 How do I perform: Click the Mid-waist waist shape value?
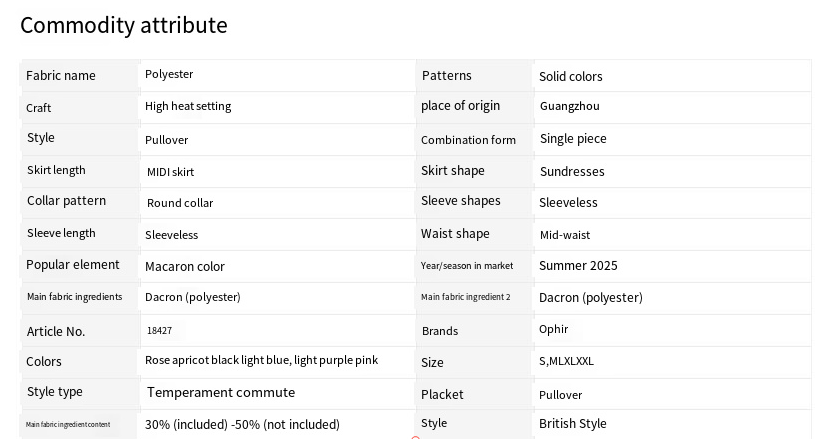tap(565, 235)
